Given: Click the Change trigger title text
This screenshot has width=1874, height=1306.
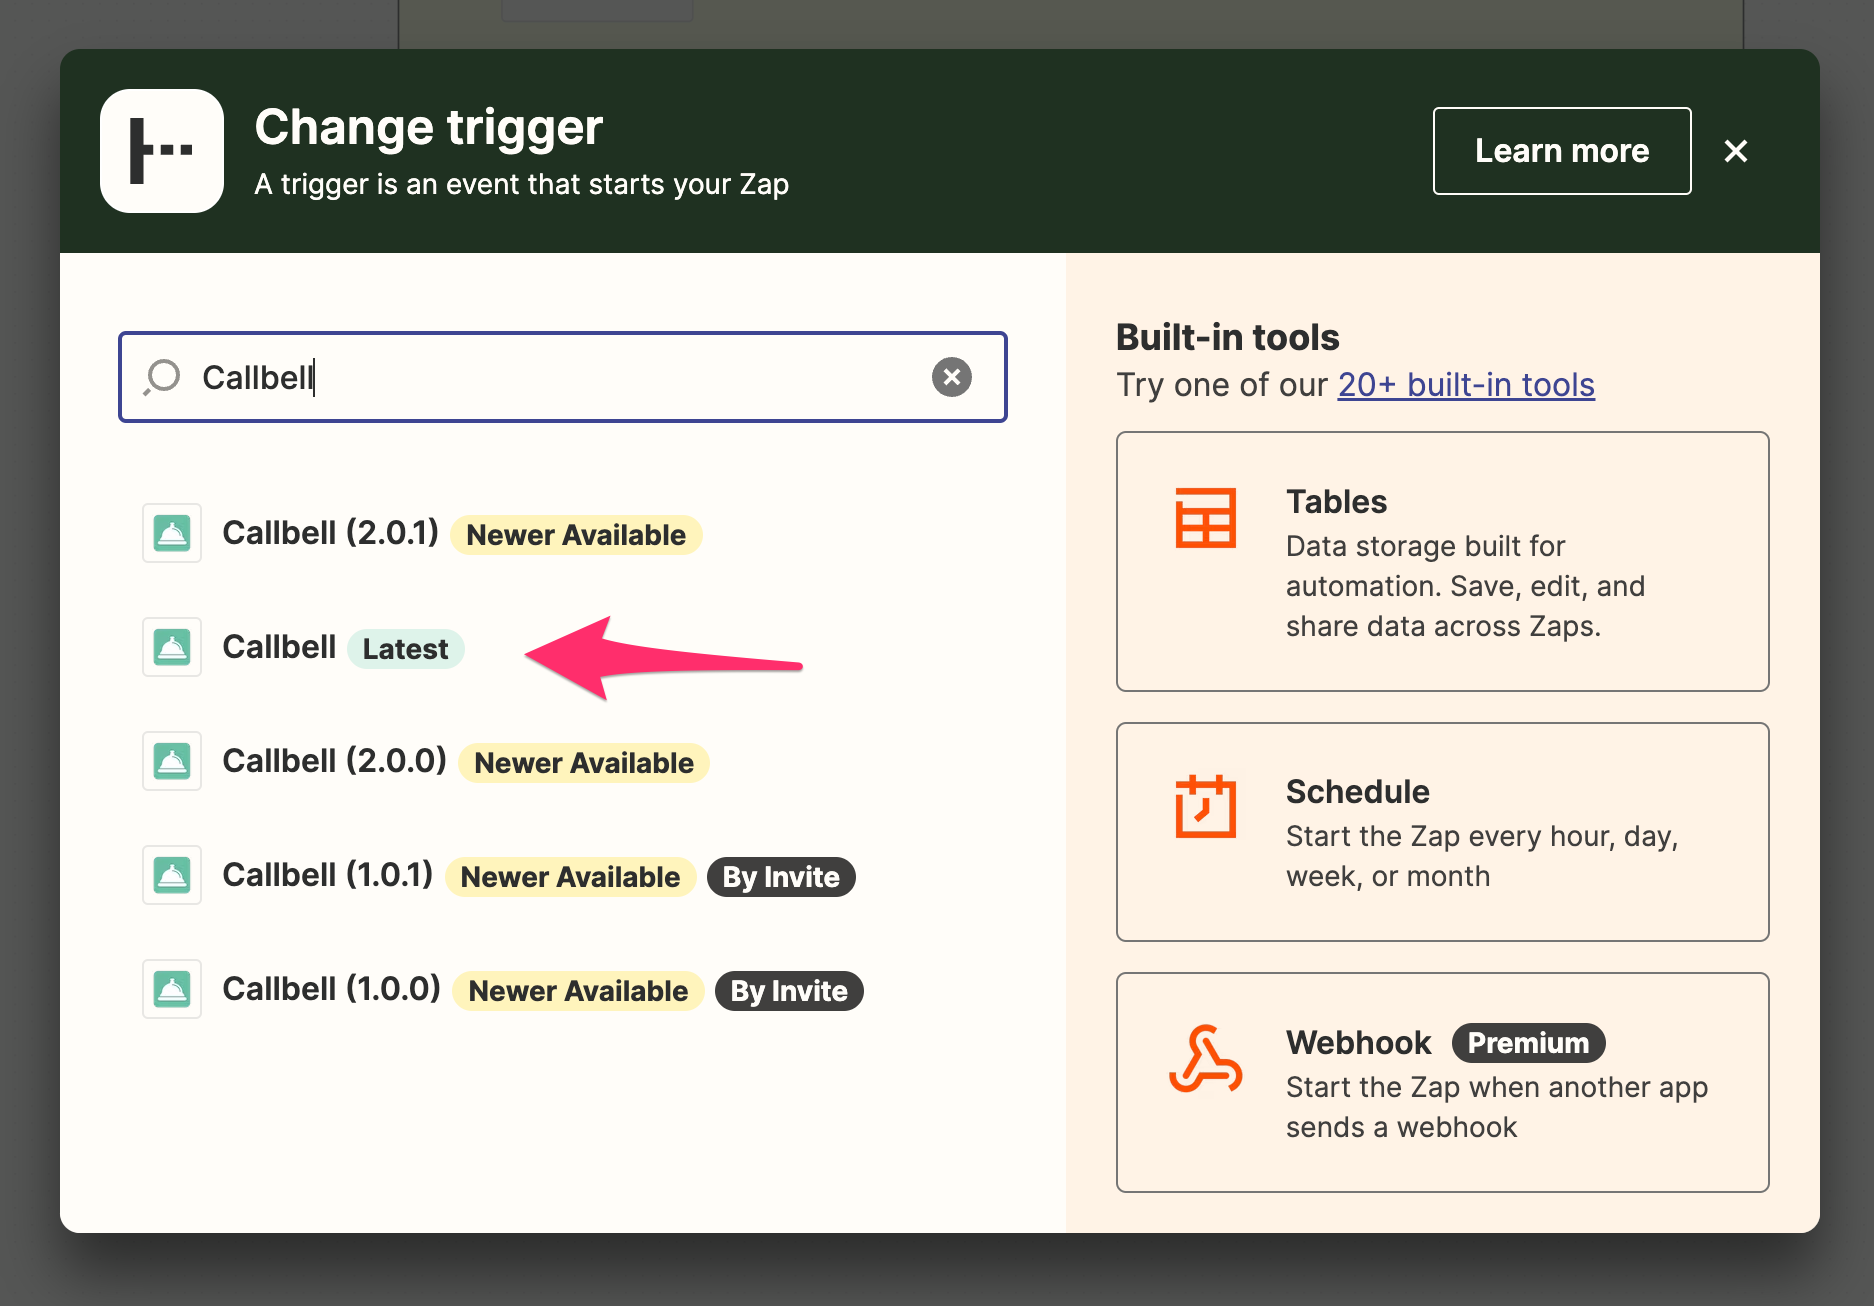Looking at the screenshot, I should [428, 128].
